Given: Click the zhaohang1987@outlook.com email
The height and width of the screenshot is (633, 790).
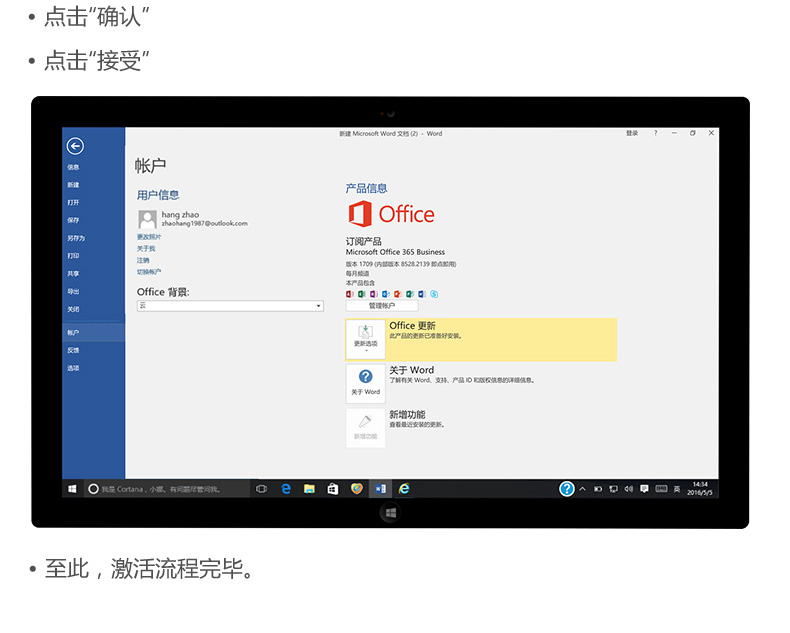Looking at the screenshot, I should 205,223.
